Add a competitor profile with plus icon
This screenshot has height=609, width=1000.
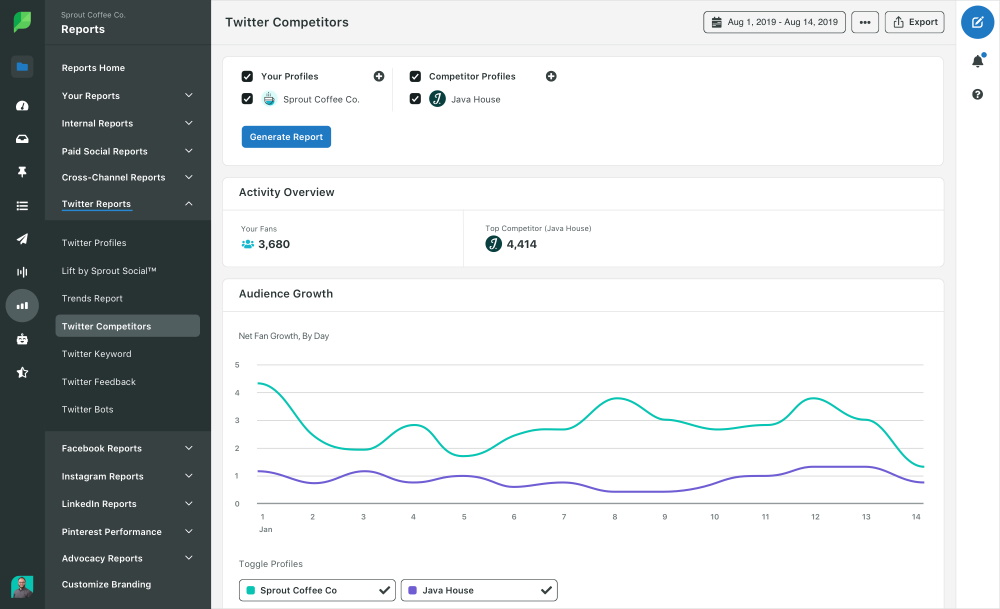pyautogui.click(x=551, y=77)
